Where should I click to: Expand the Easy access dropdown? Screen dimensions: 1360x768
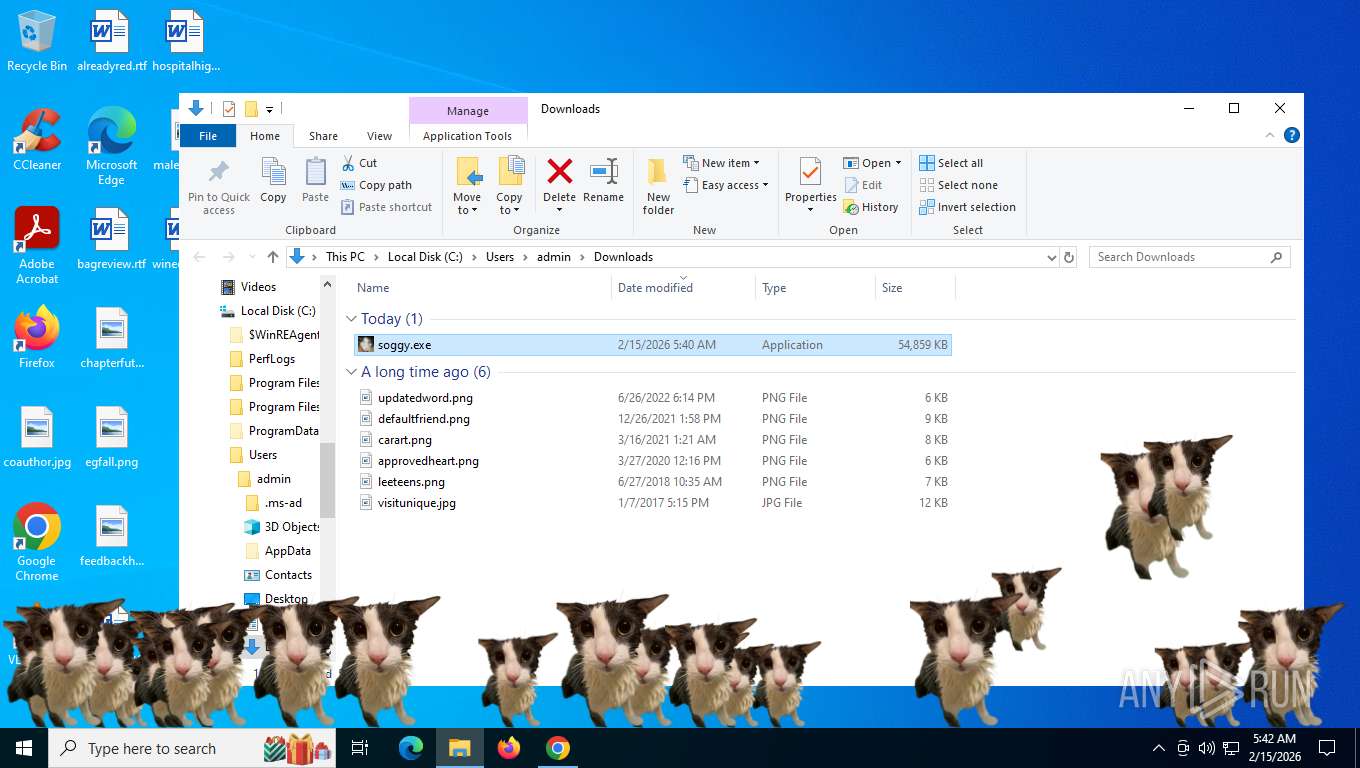(x=765, y=185)
